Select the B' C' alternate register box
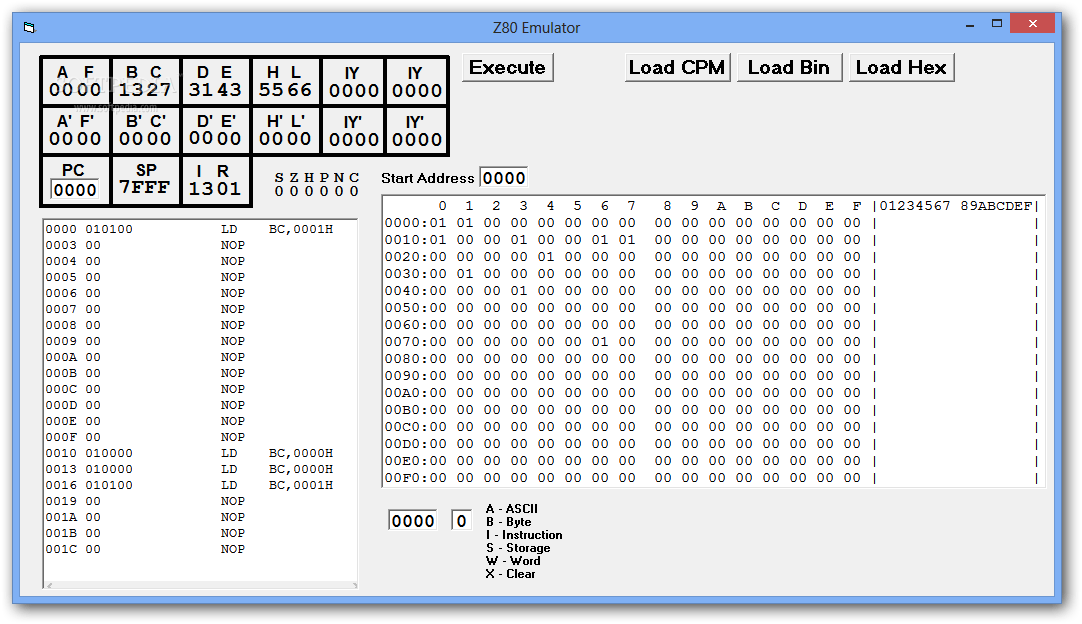1082x624 pixels. click(x=145, y=130)
